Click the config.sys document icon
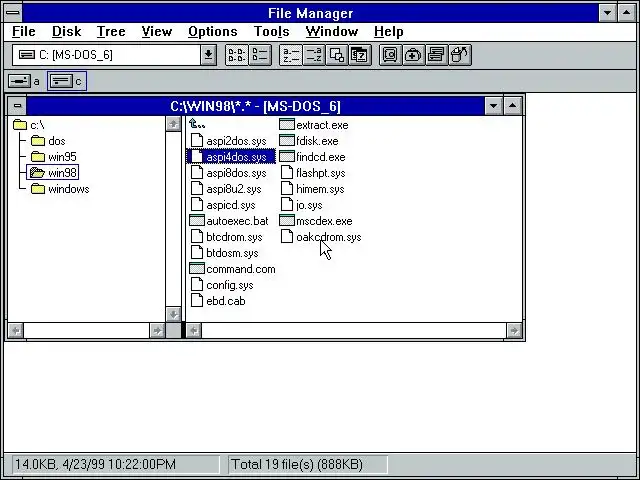640x480 pixels. 197,284
